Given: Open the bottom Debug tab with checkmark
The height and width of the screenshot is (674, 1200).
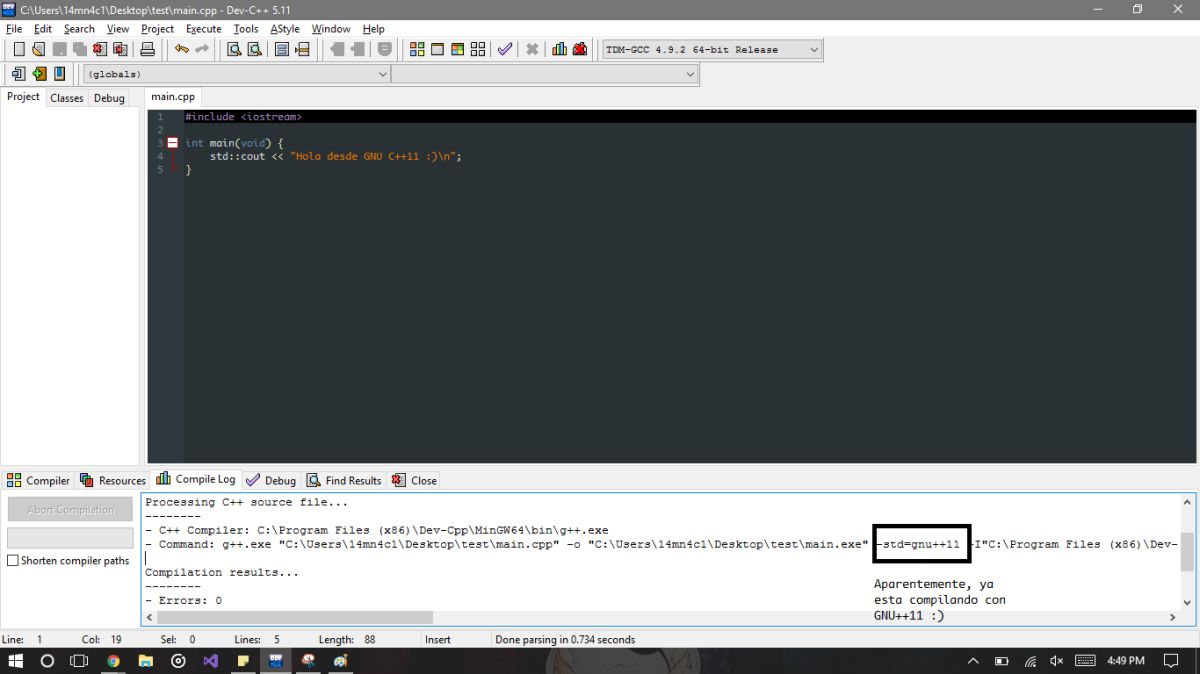Looking at the screenshot, I should (271, 481).
